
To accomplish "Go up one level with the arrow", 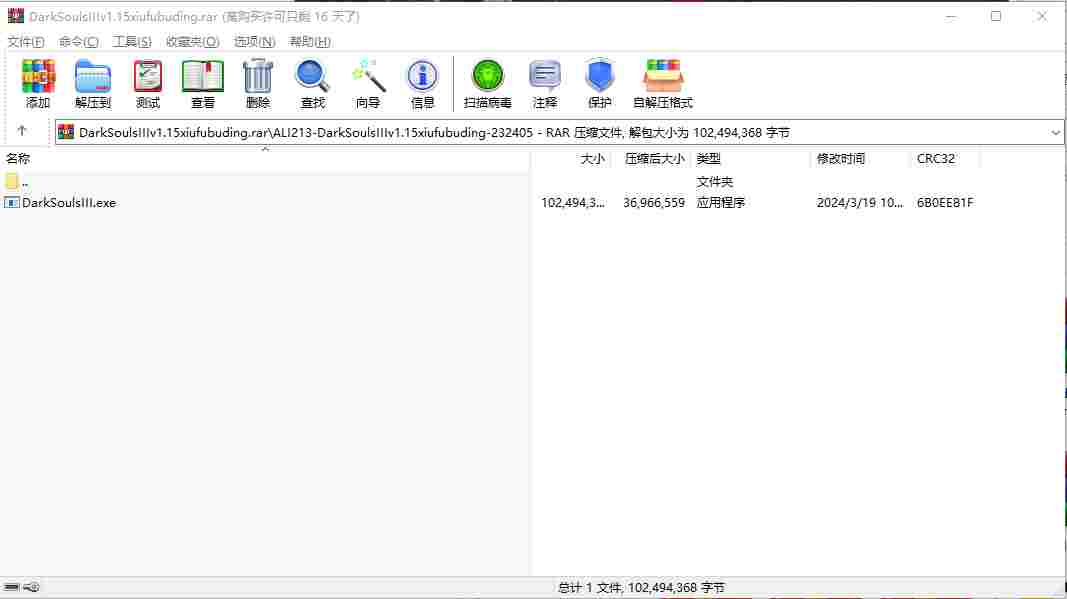I will click(x=22, y=131).
